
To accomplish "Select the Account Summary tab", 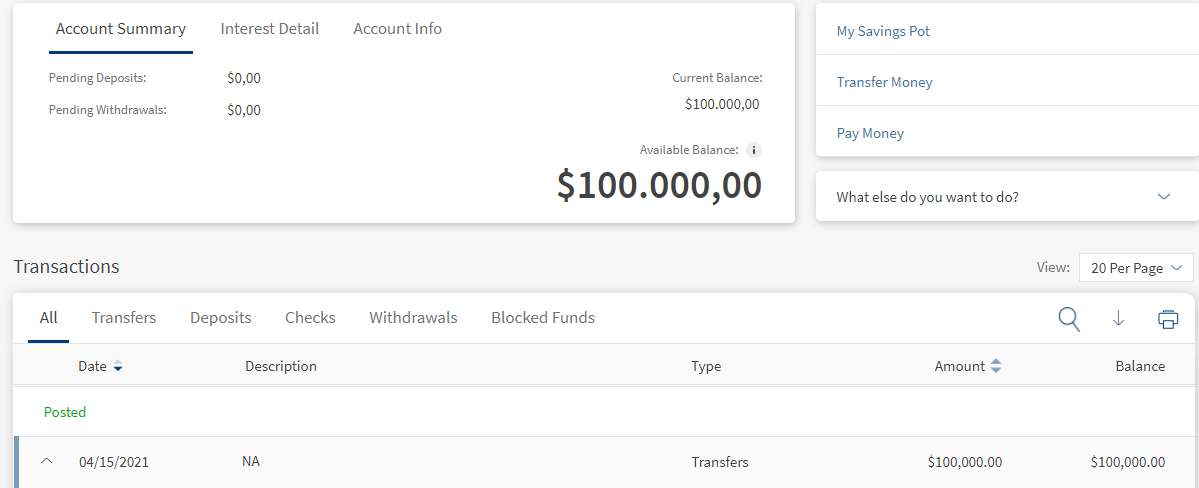I will 121,29.
